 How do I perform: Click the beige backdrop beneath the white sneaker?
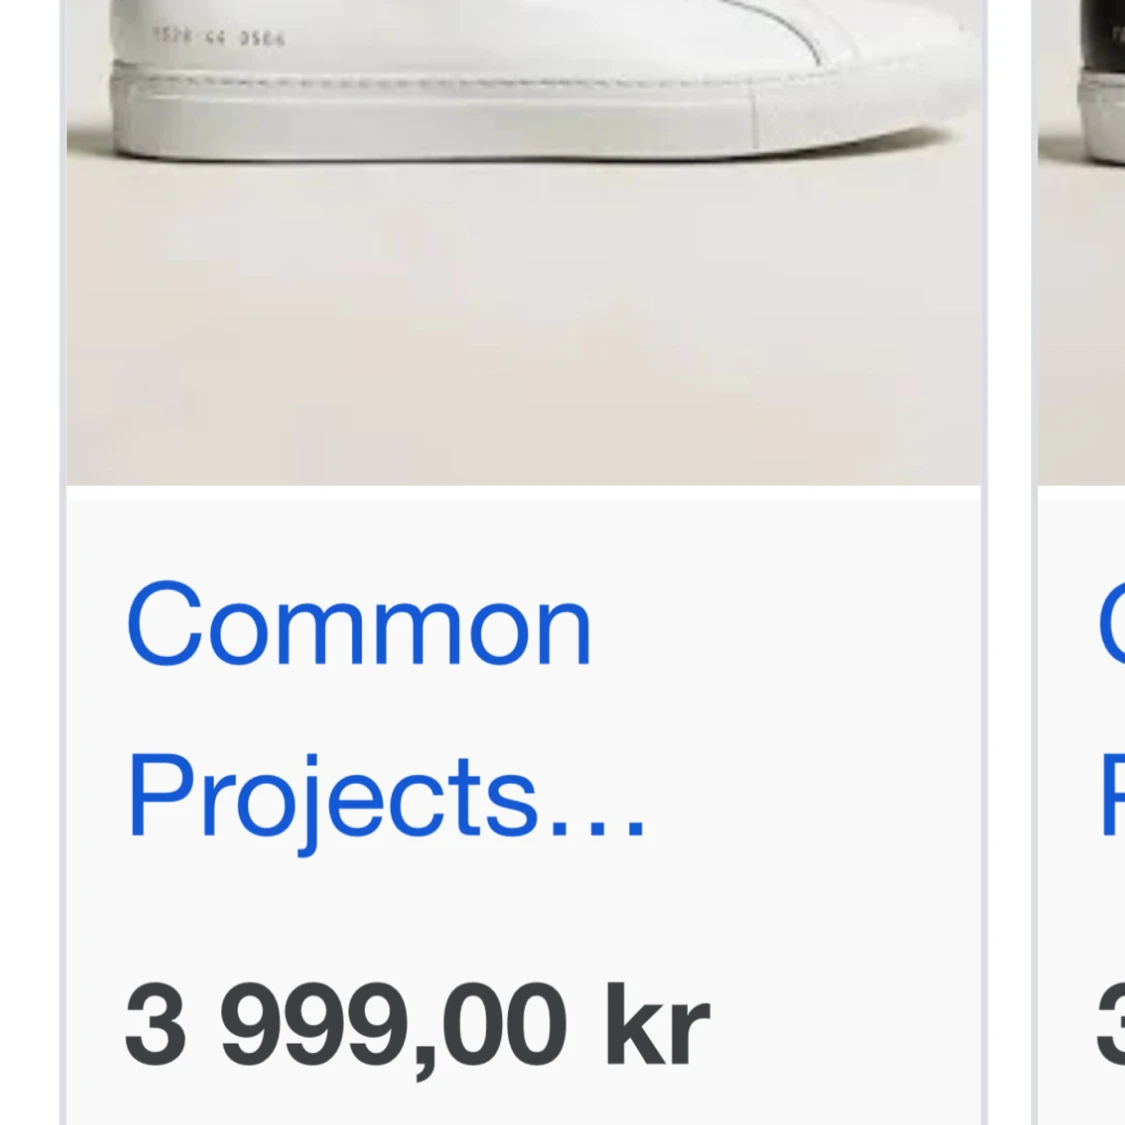point(524,323)
